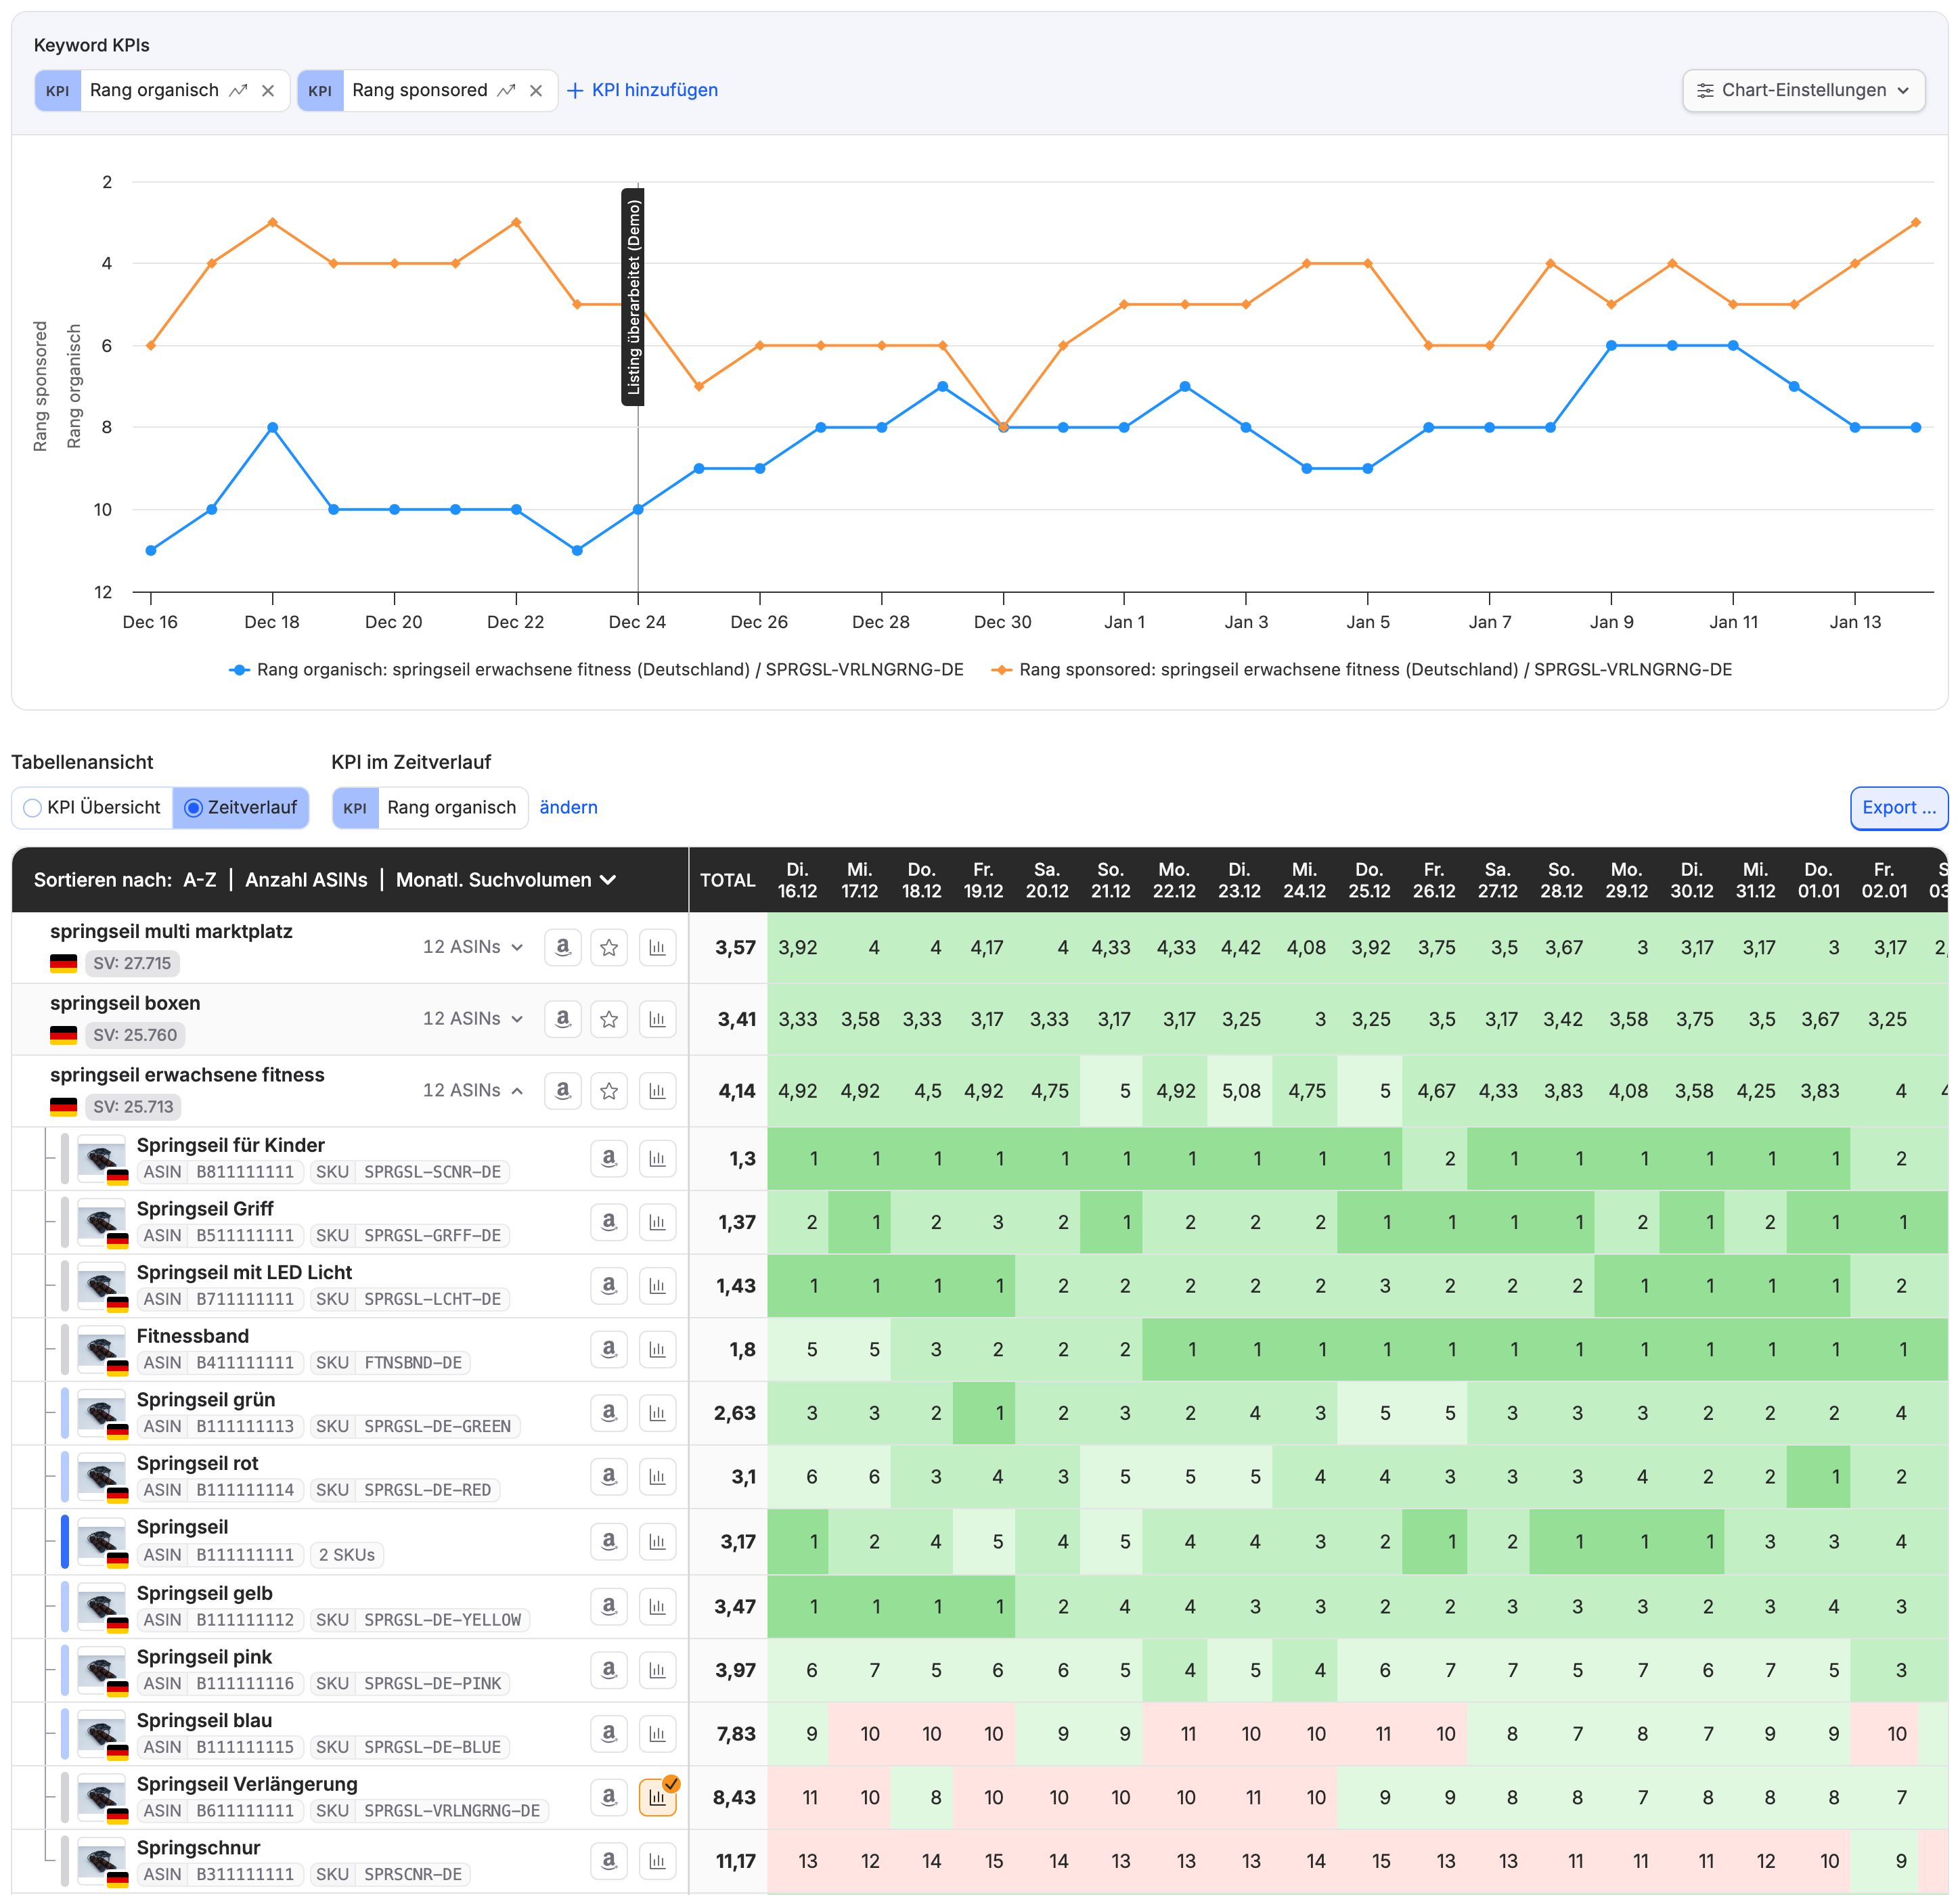Toggle Rang sponsored series in chart legend
This screenshot has height=1895, width=1960.
pyautogui.click(x=1361, y=669)
